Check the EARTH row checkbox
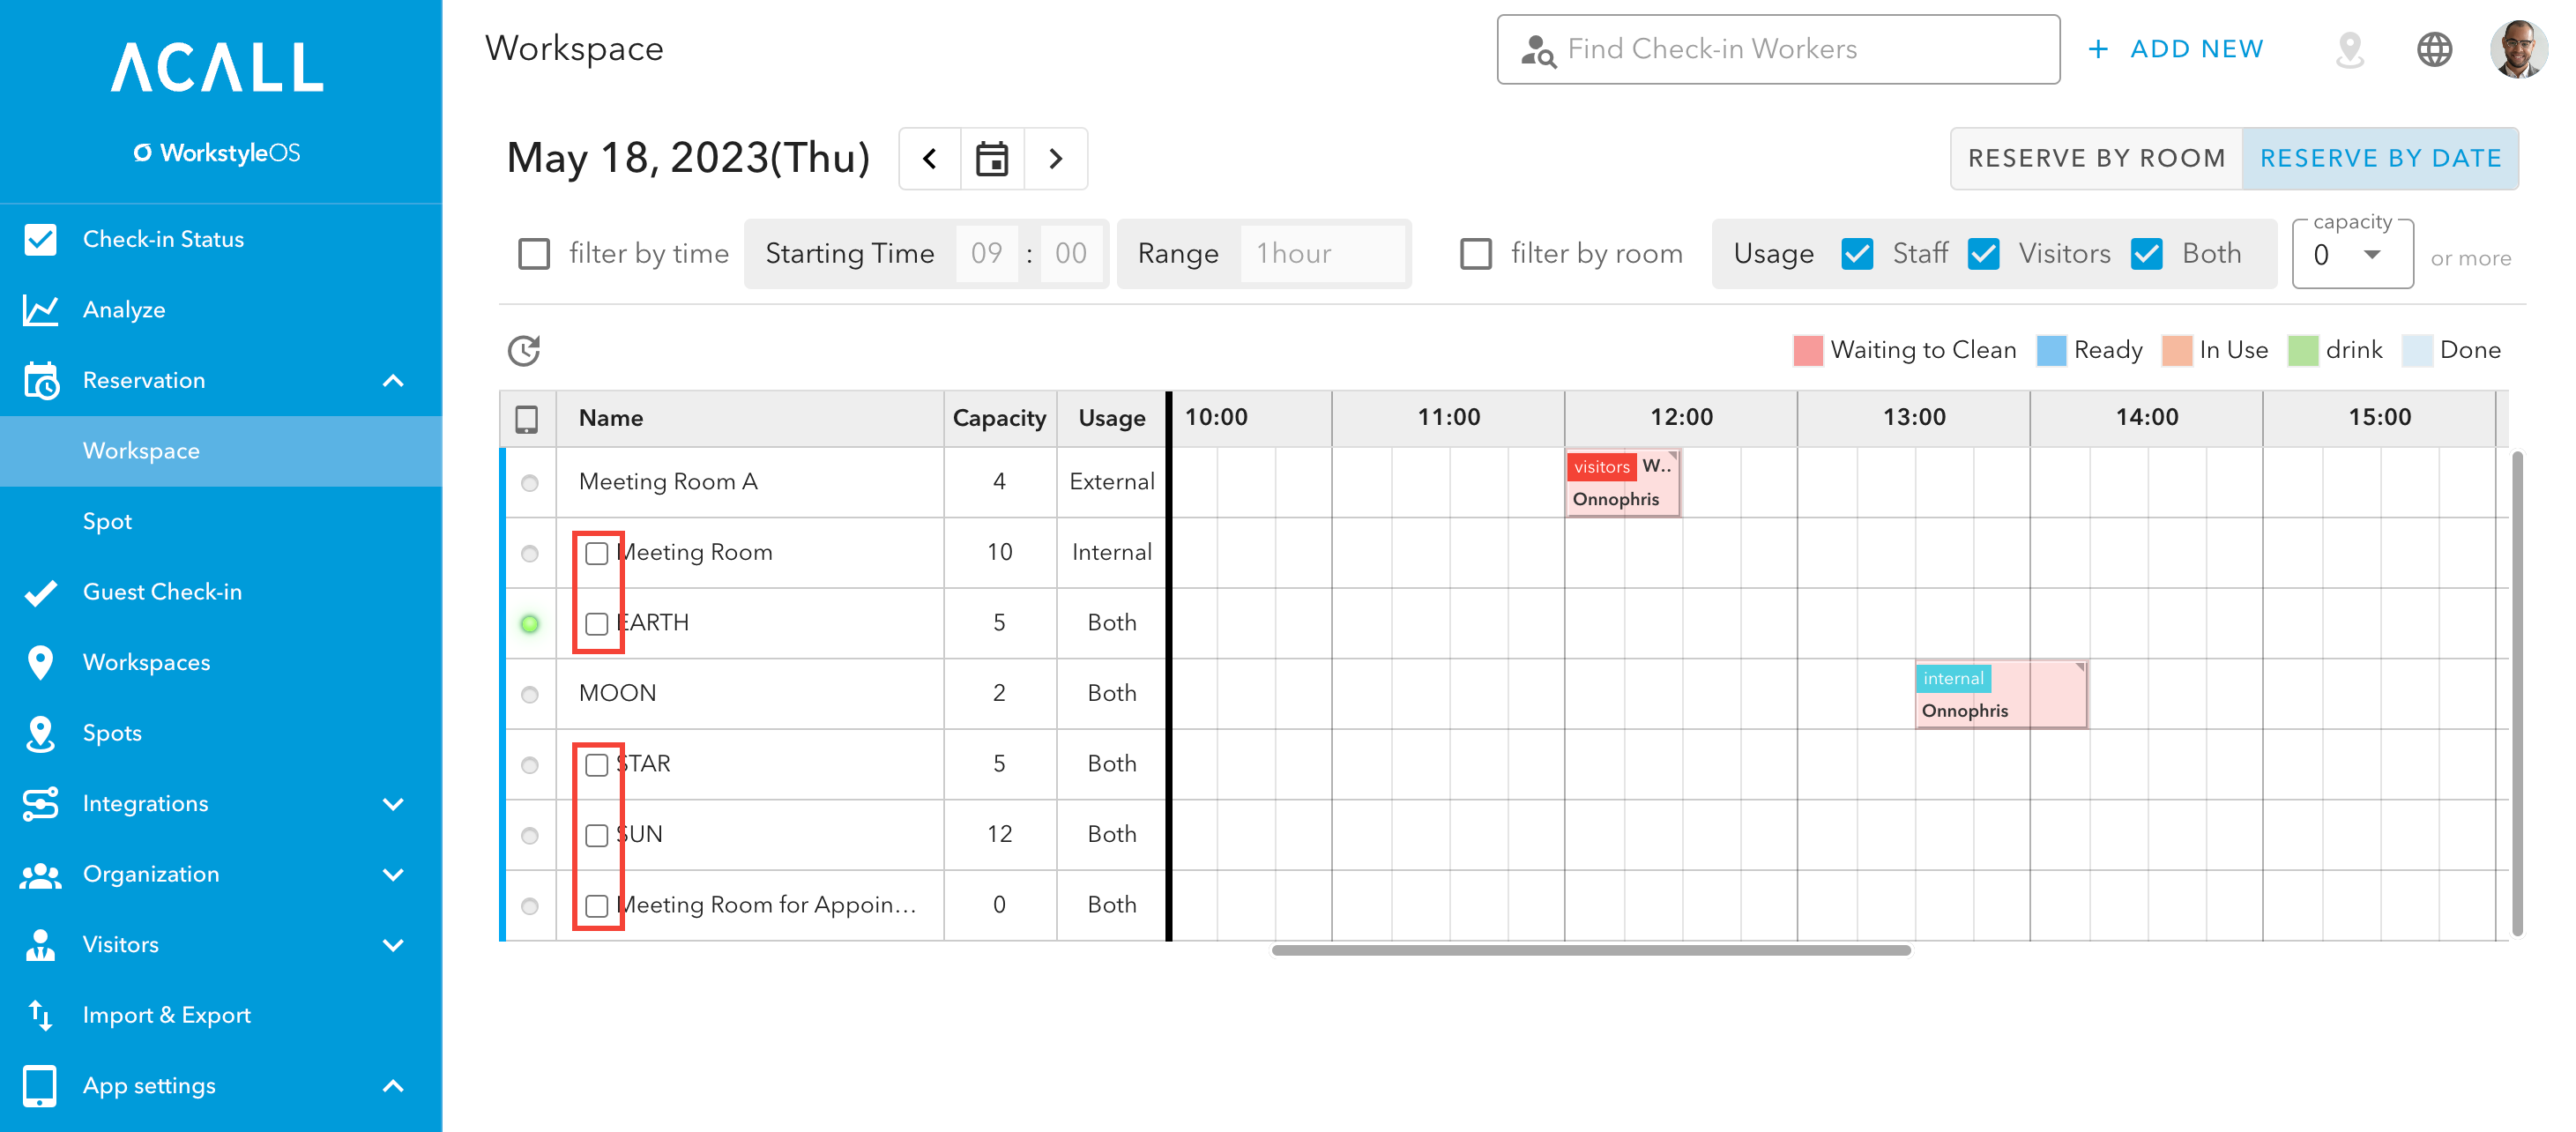2576x1132 pixels. coord(597,624)
